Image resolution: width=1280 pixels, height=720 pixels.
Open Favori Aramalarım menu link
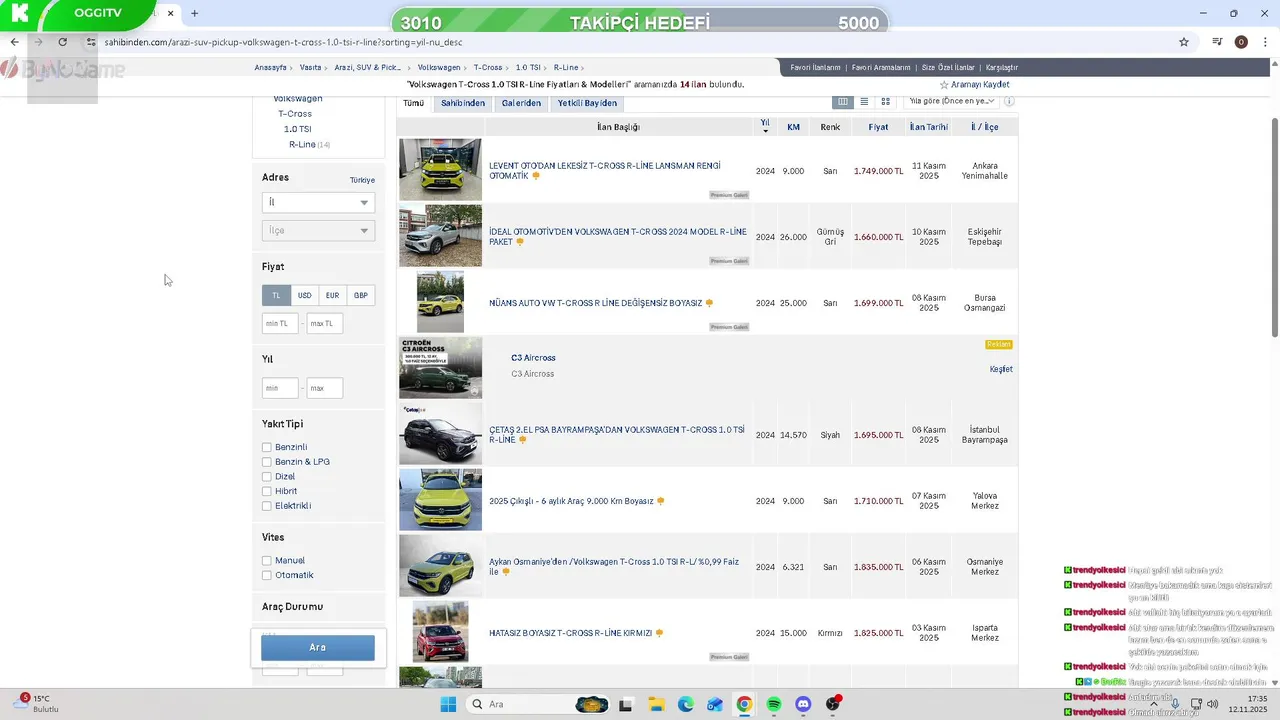click(x=881, y=67)
